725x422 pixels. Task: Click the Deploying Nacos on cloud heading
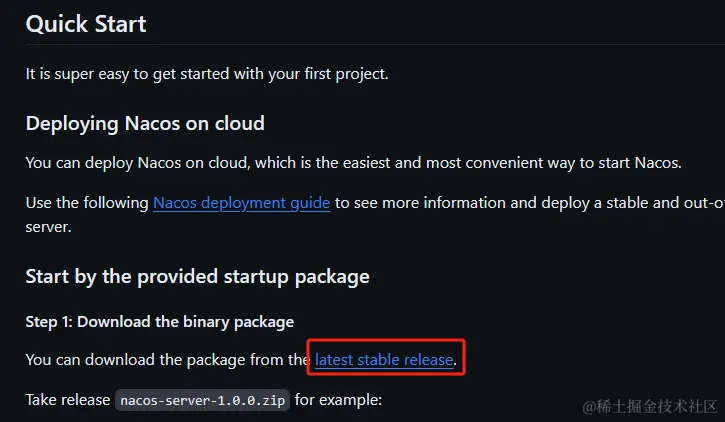pos(145,124)
